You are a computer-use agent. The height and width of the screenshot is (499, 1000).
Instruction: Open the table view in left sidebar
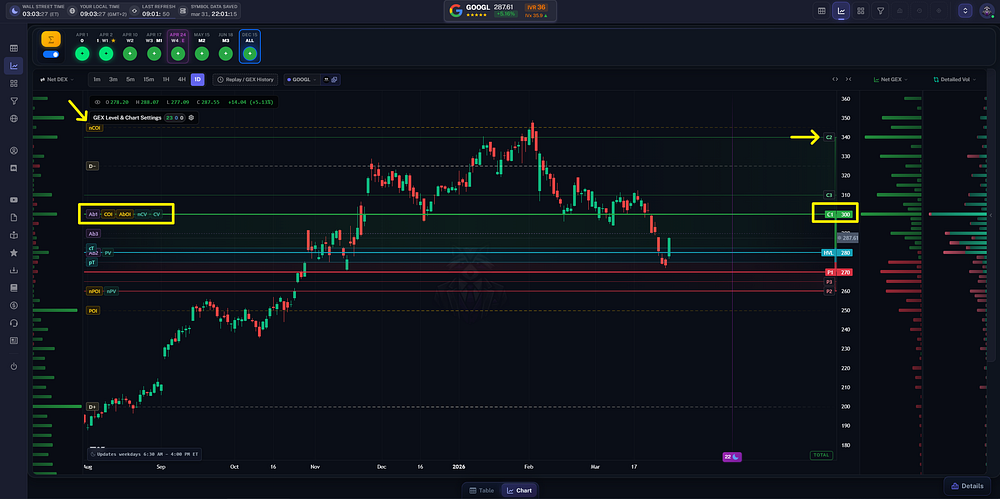(x=13, y=48)
